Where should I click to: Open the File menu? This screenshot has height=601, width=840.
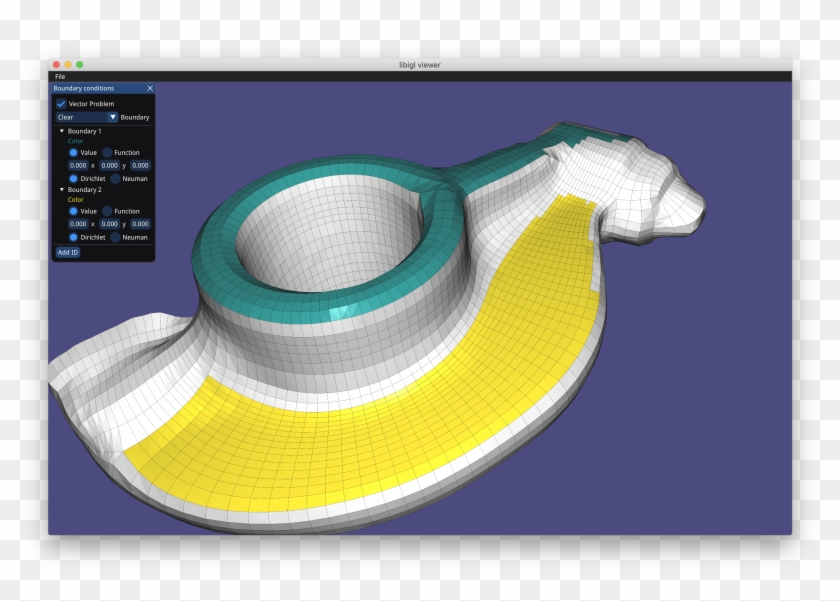pyautogui.click(x=59, y=74)
